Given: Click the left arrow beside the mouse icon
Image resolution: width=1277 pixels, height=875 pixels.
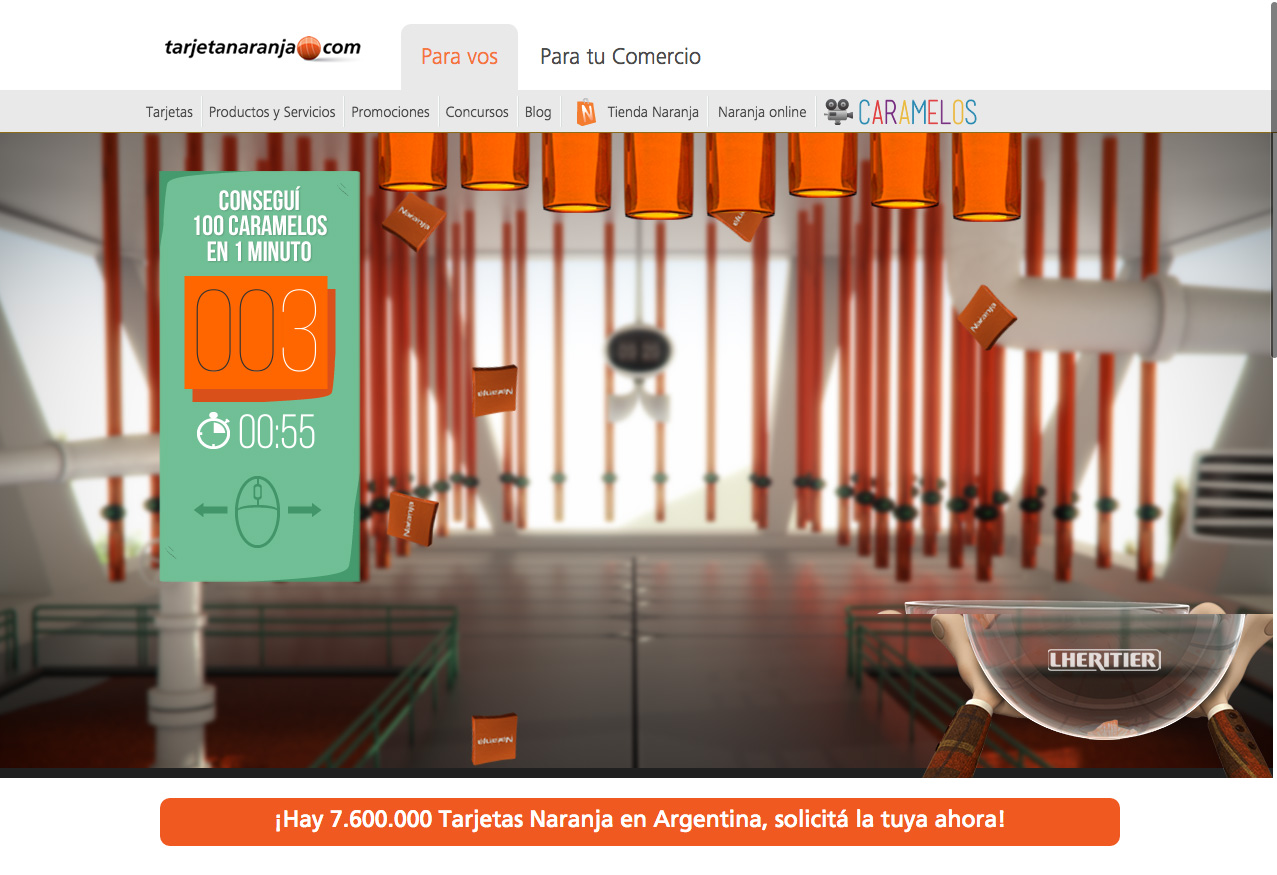Looking at the screenshot, I should pyautogui.click(x=211, y=511).
